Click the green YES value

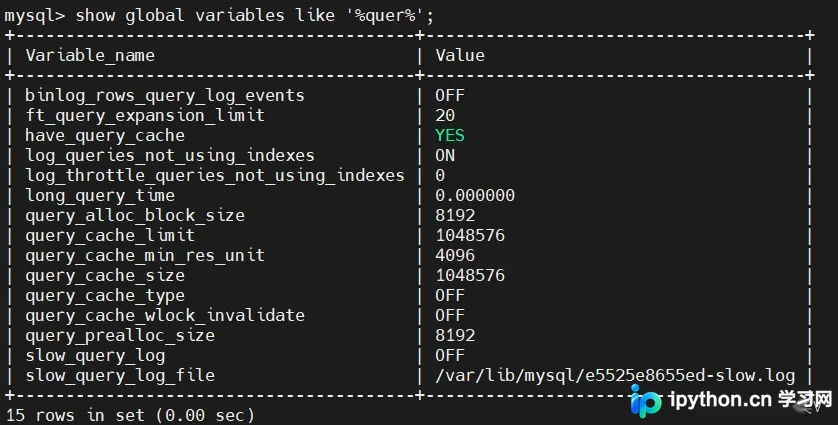pyautogui.click(x=450, y=135)
